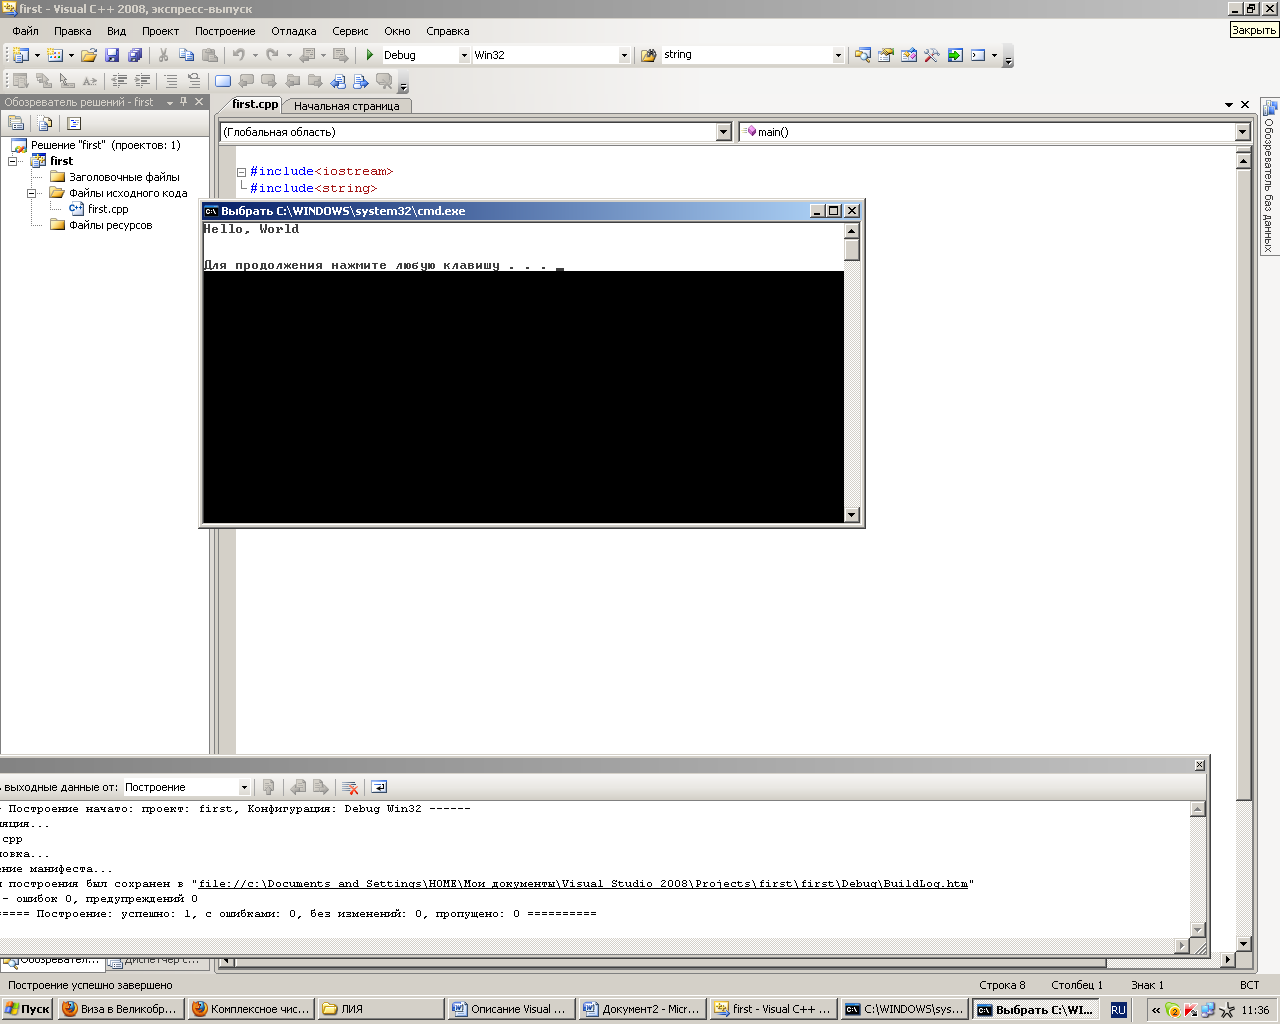
Task: Close the Output panel with its X
Action: pos(1200,765)
